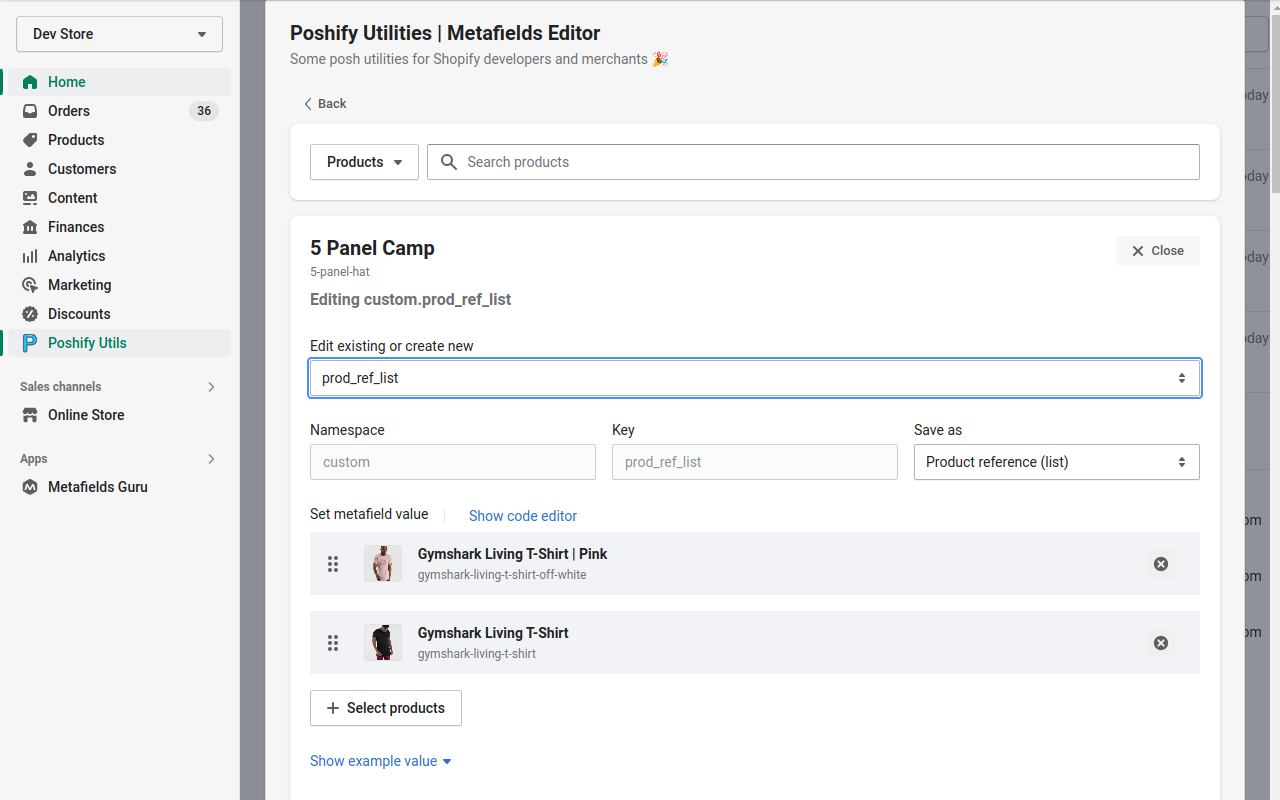Open the Dev Store switcher dropdown
This screenshot has width=1280, height=800.
tap(119, 33)
